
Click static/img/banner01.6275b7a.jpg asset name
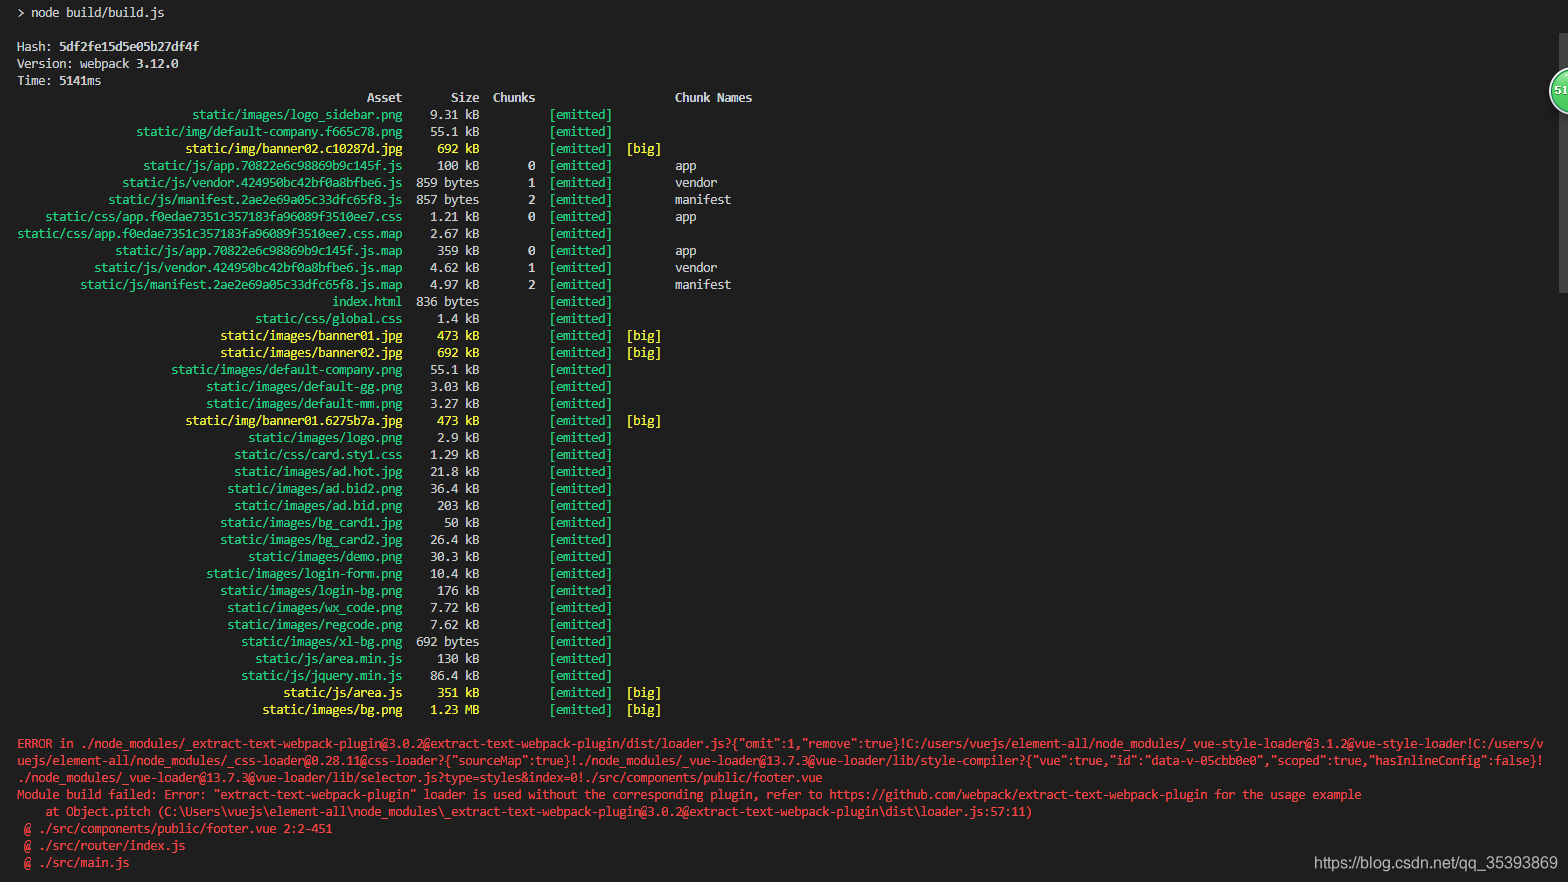coord(294,421)
